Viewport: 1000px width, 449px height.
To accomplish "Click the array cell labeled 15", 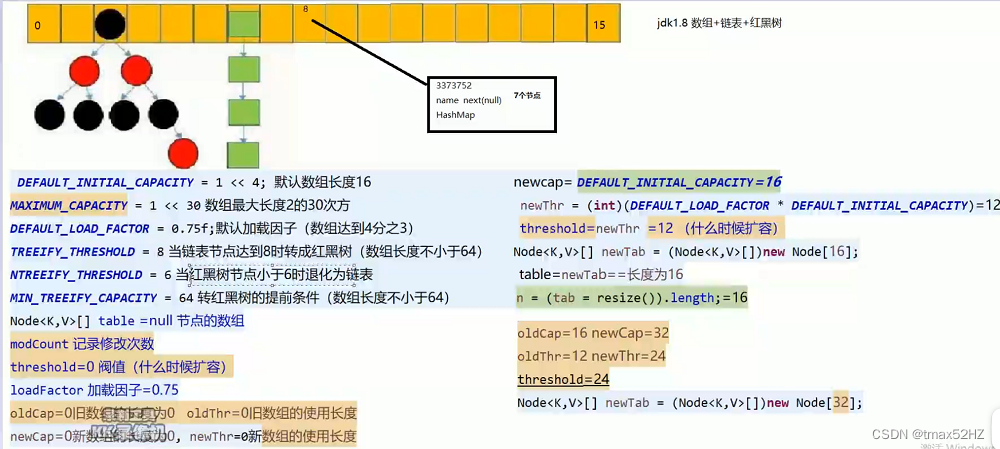I will point(603,24).
